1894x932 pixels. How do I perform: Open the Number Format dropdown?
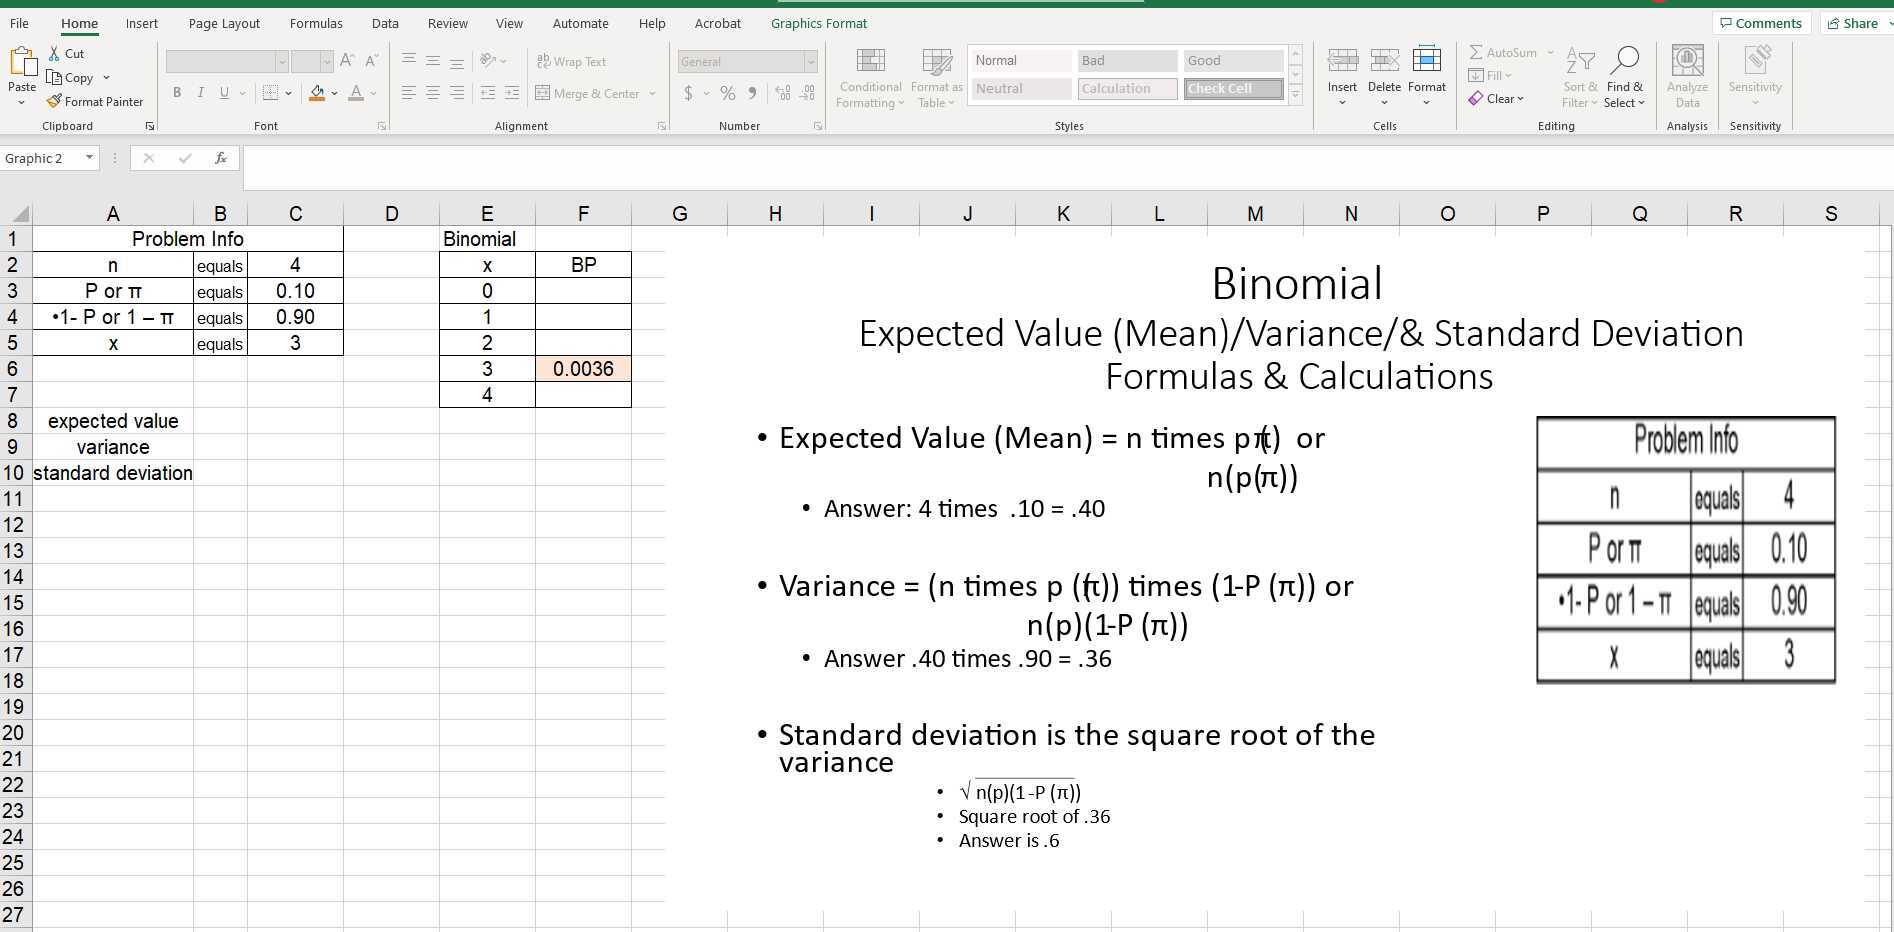pos(810,61)
